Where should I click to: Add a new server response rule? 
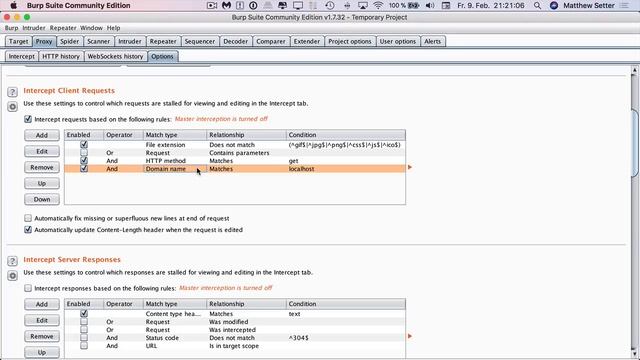pos(42,304)
